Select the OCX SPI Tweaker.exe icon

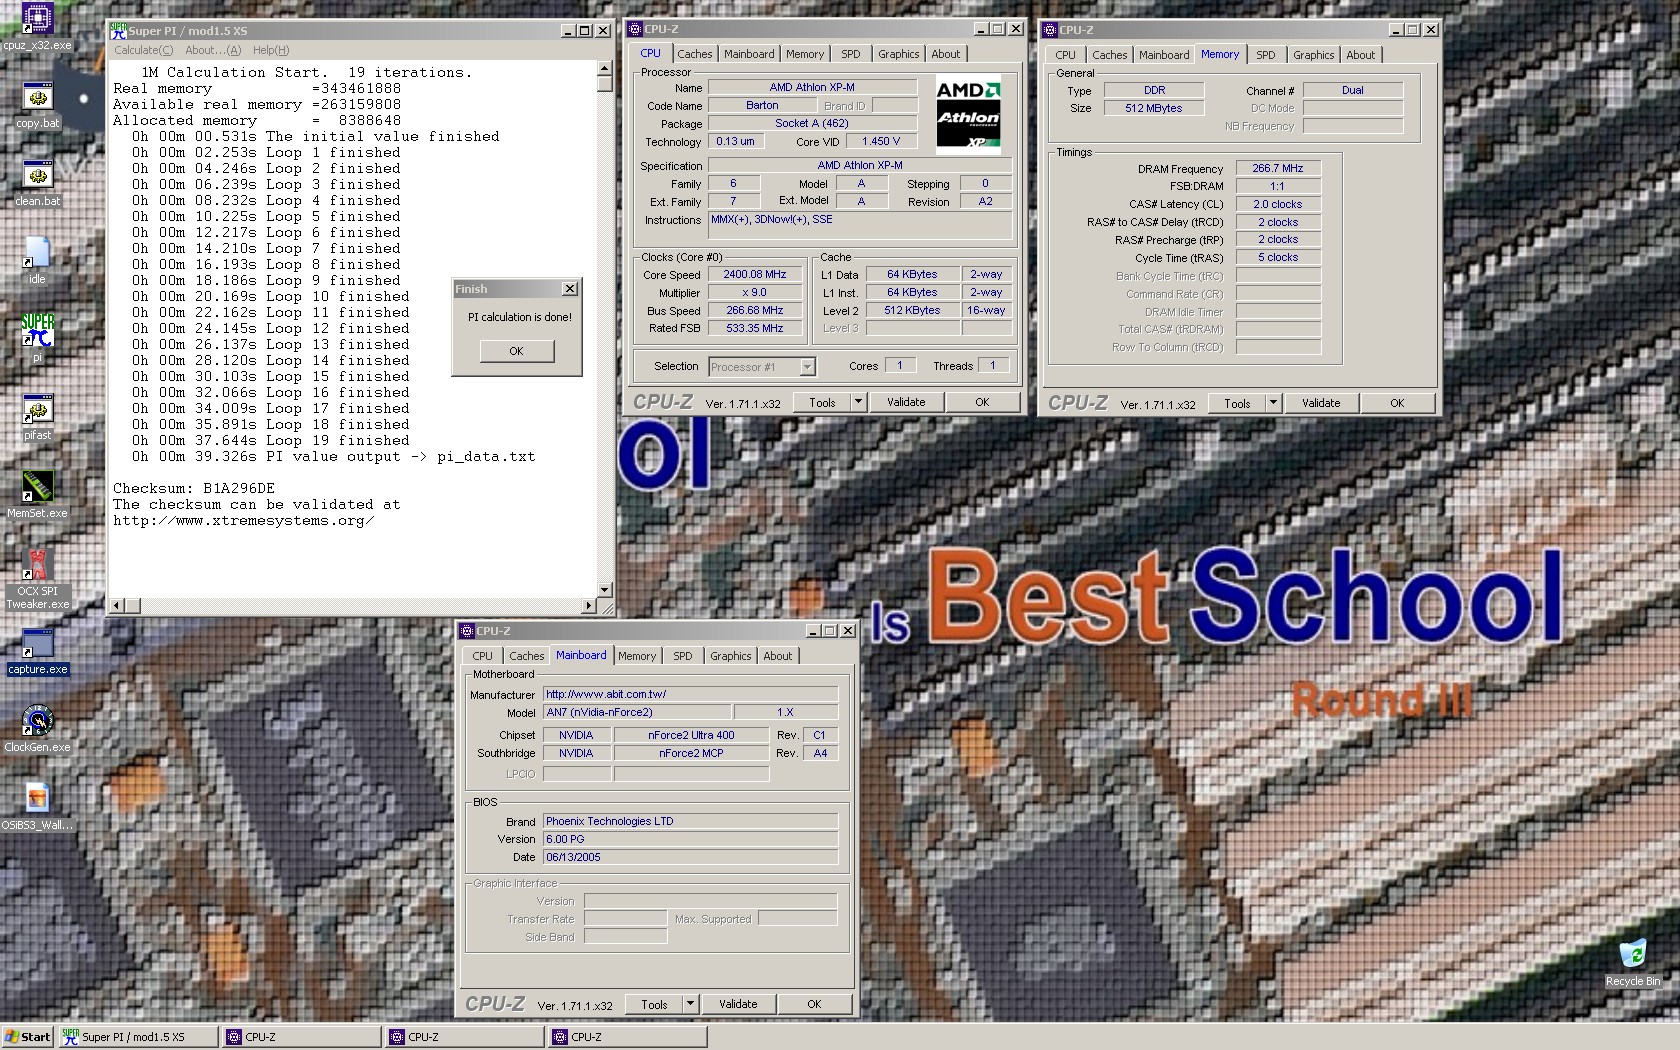coord(37,580)
